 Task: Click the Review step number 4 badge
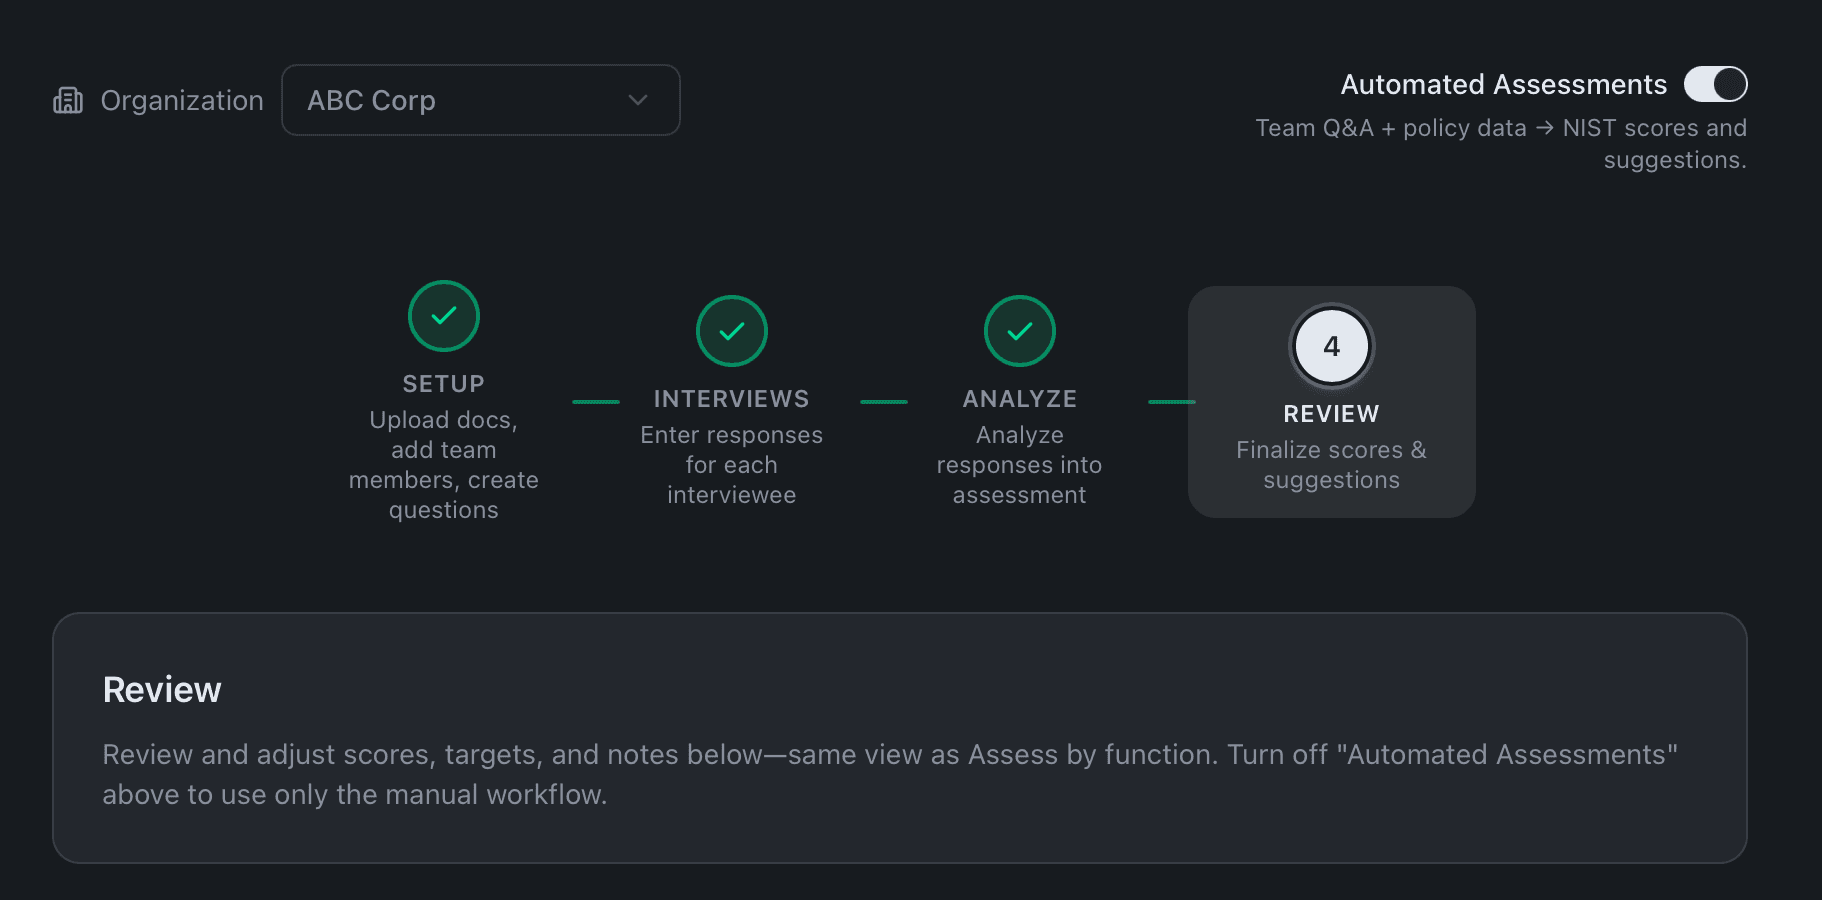(x=1331, y=345)
